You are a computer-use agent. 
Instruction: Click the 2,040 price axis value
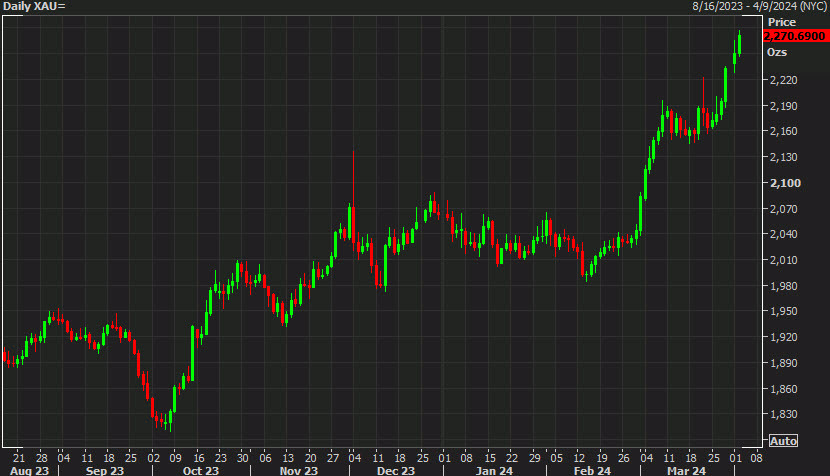[x=783, y=233]
